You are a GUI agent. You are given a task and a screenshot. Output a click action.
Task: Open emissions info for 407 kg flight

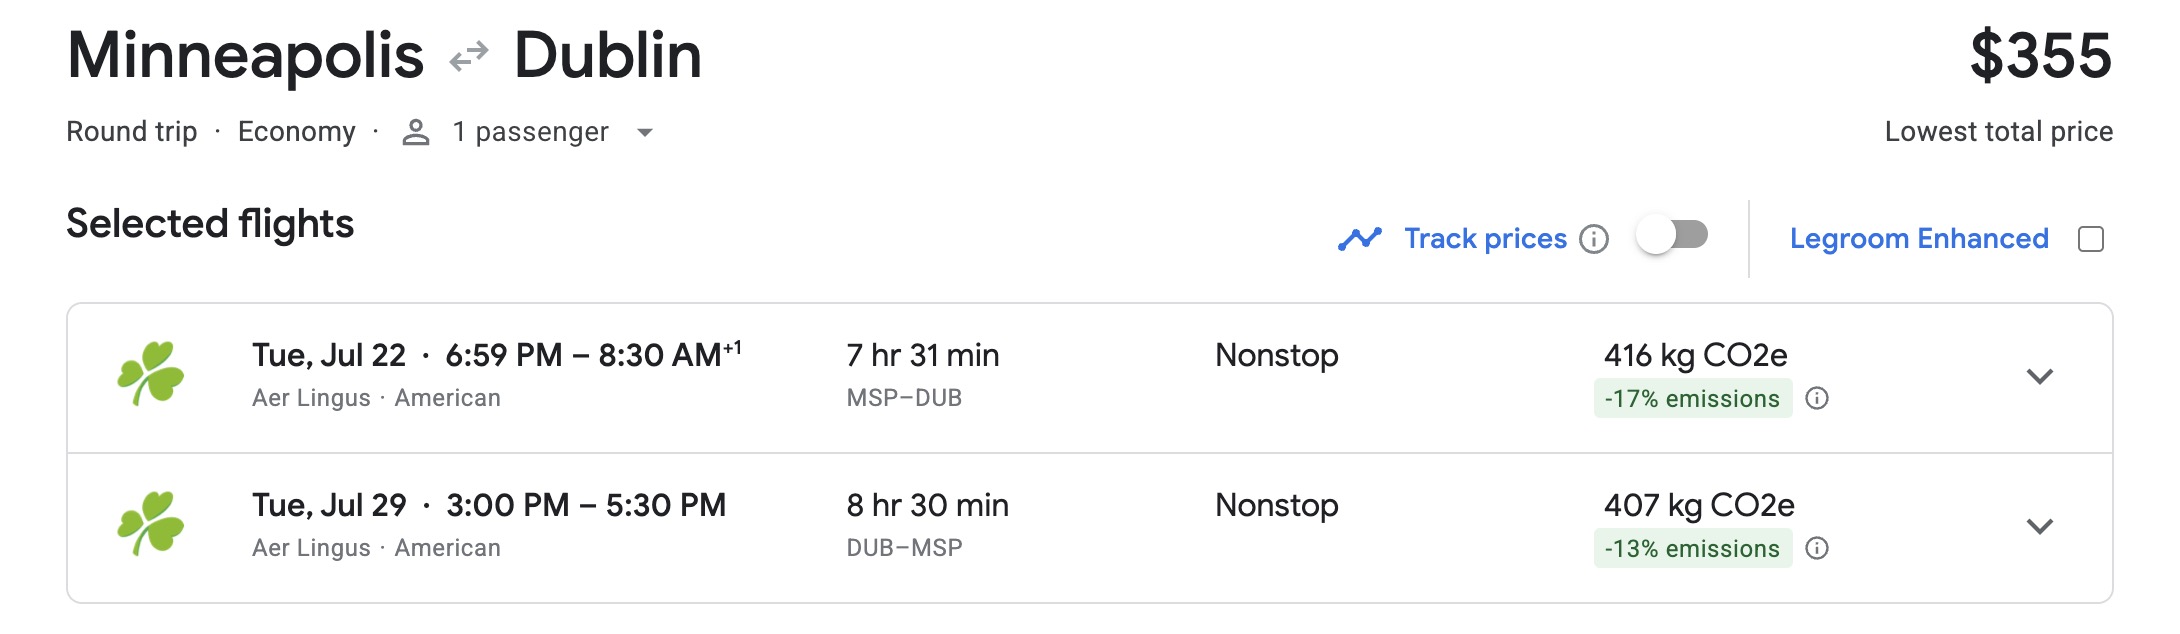point(1817,548)
